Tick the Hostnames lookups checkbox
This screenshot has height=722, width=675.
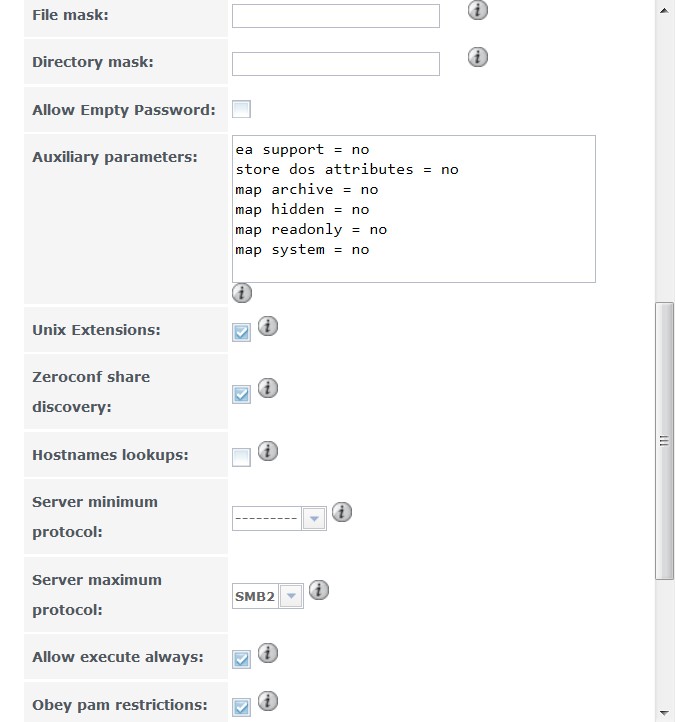click(x=241, y=457)
